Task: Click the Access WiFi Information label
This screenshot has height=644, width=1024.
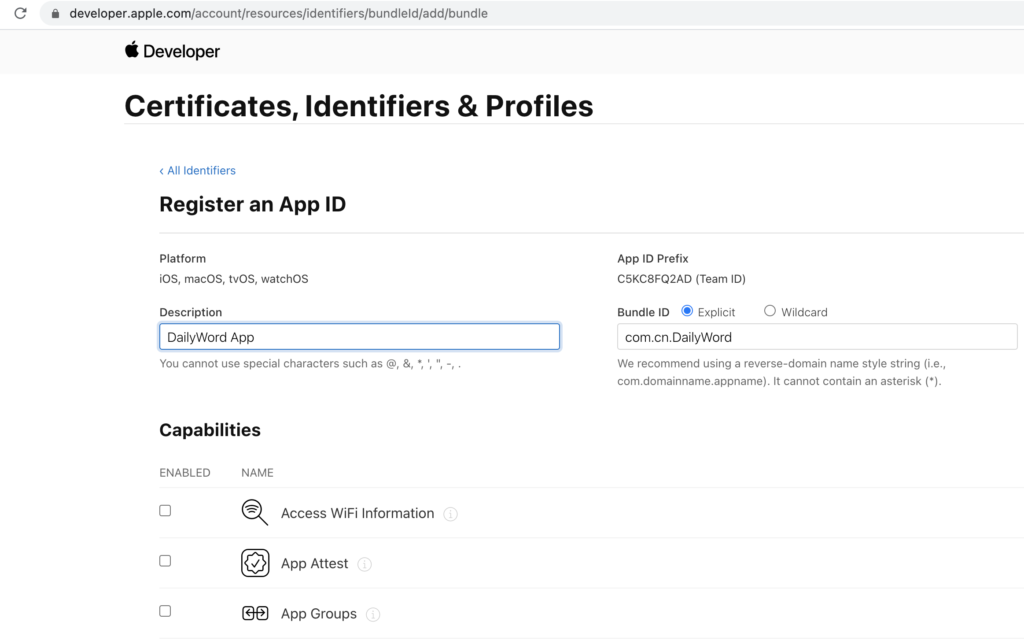Action: coord(357,513)
